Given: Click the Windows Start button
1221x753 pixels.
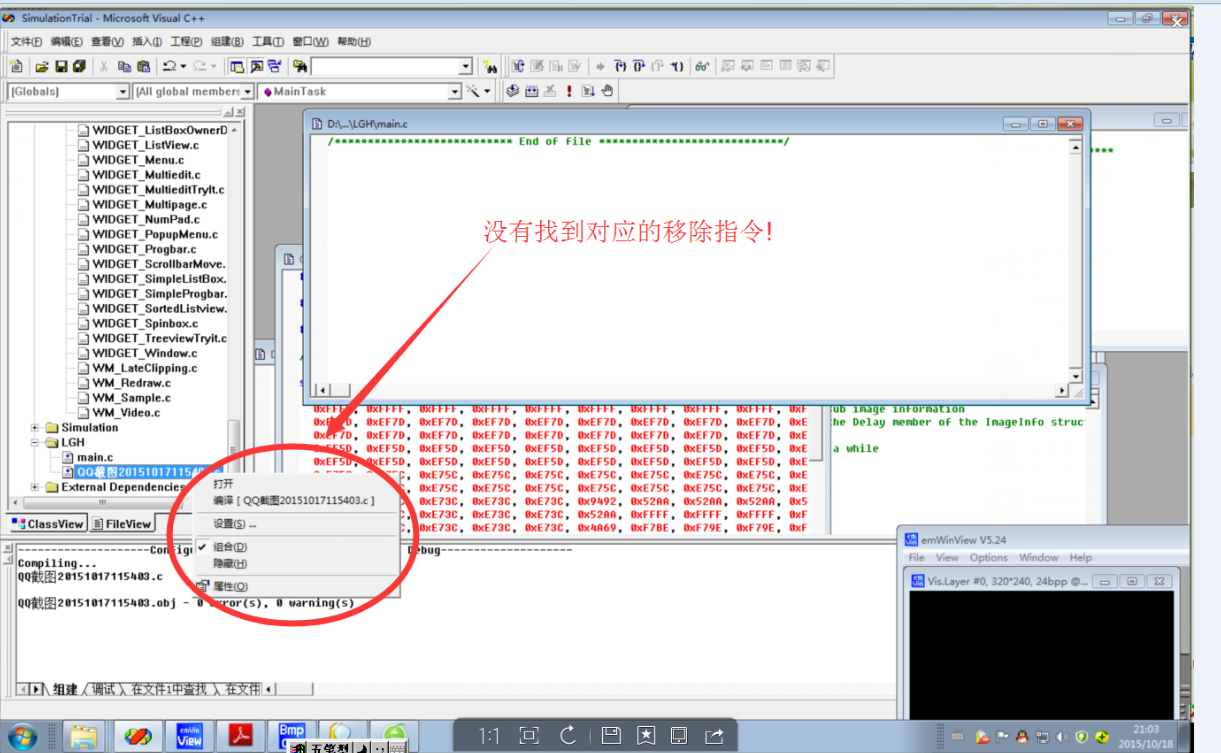Looking at the screenshot, I should click(21, 737).
